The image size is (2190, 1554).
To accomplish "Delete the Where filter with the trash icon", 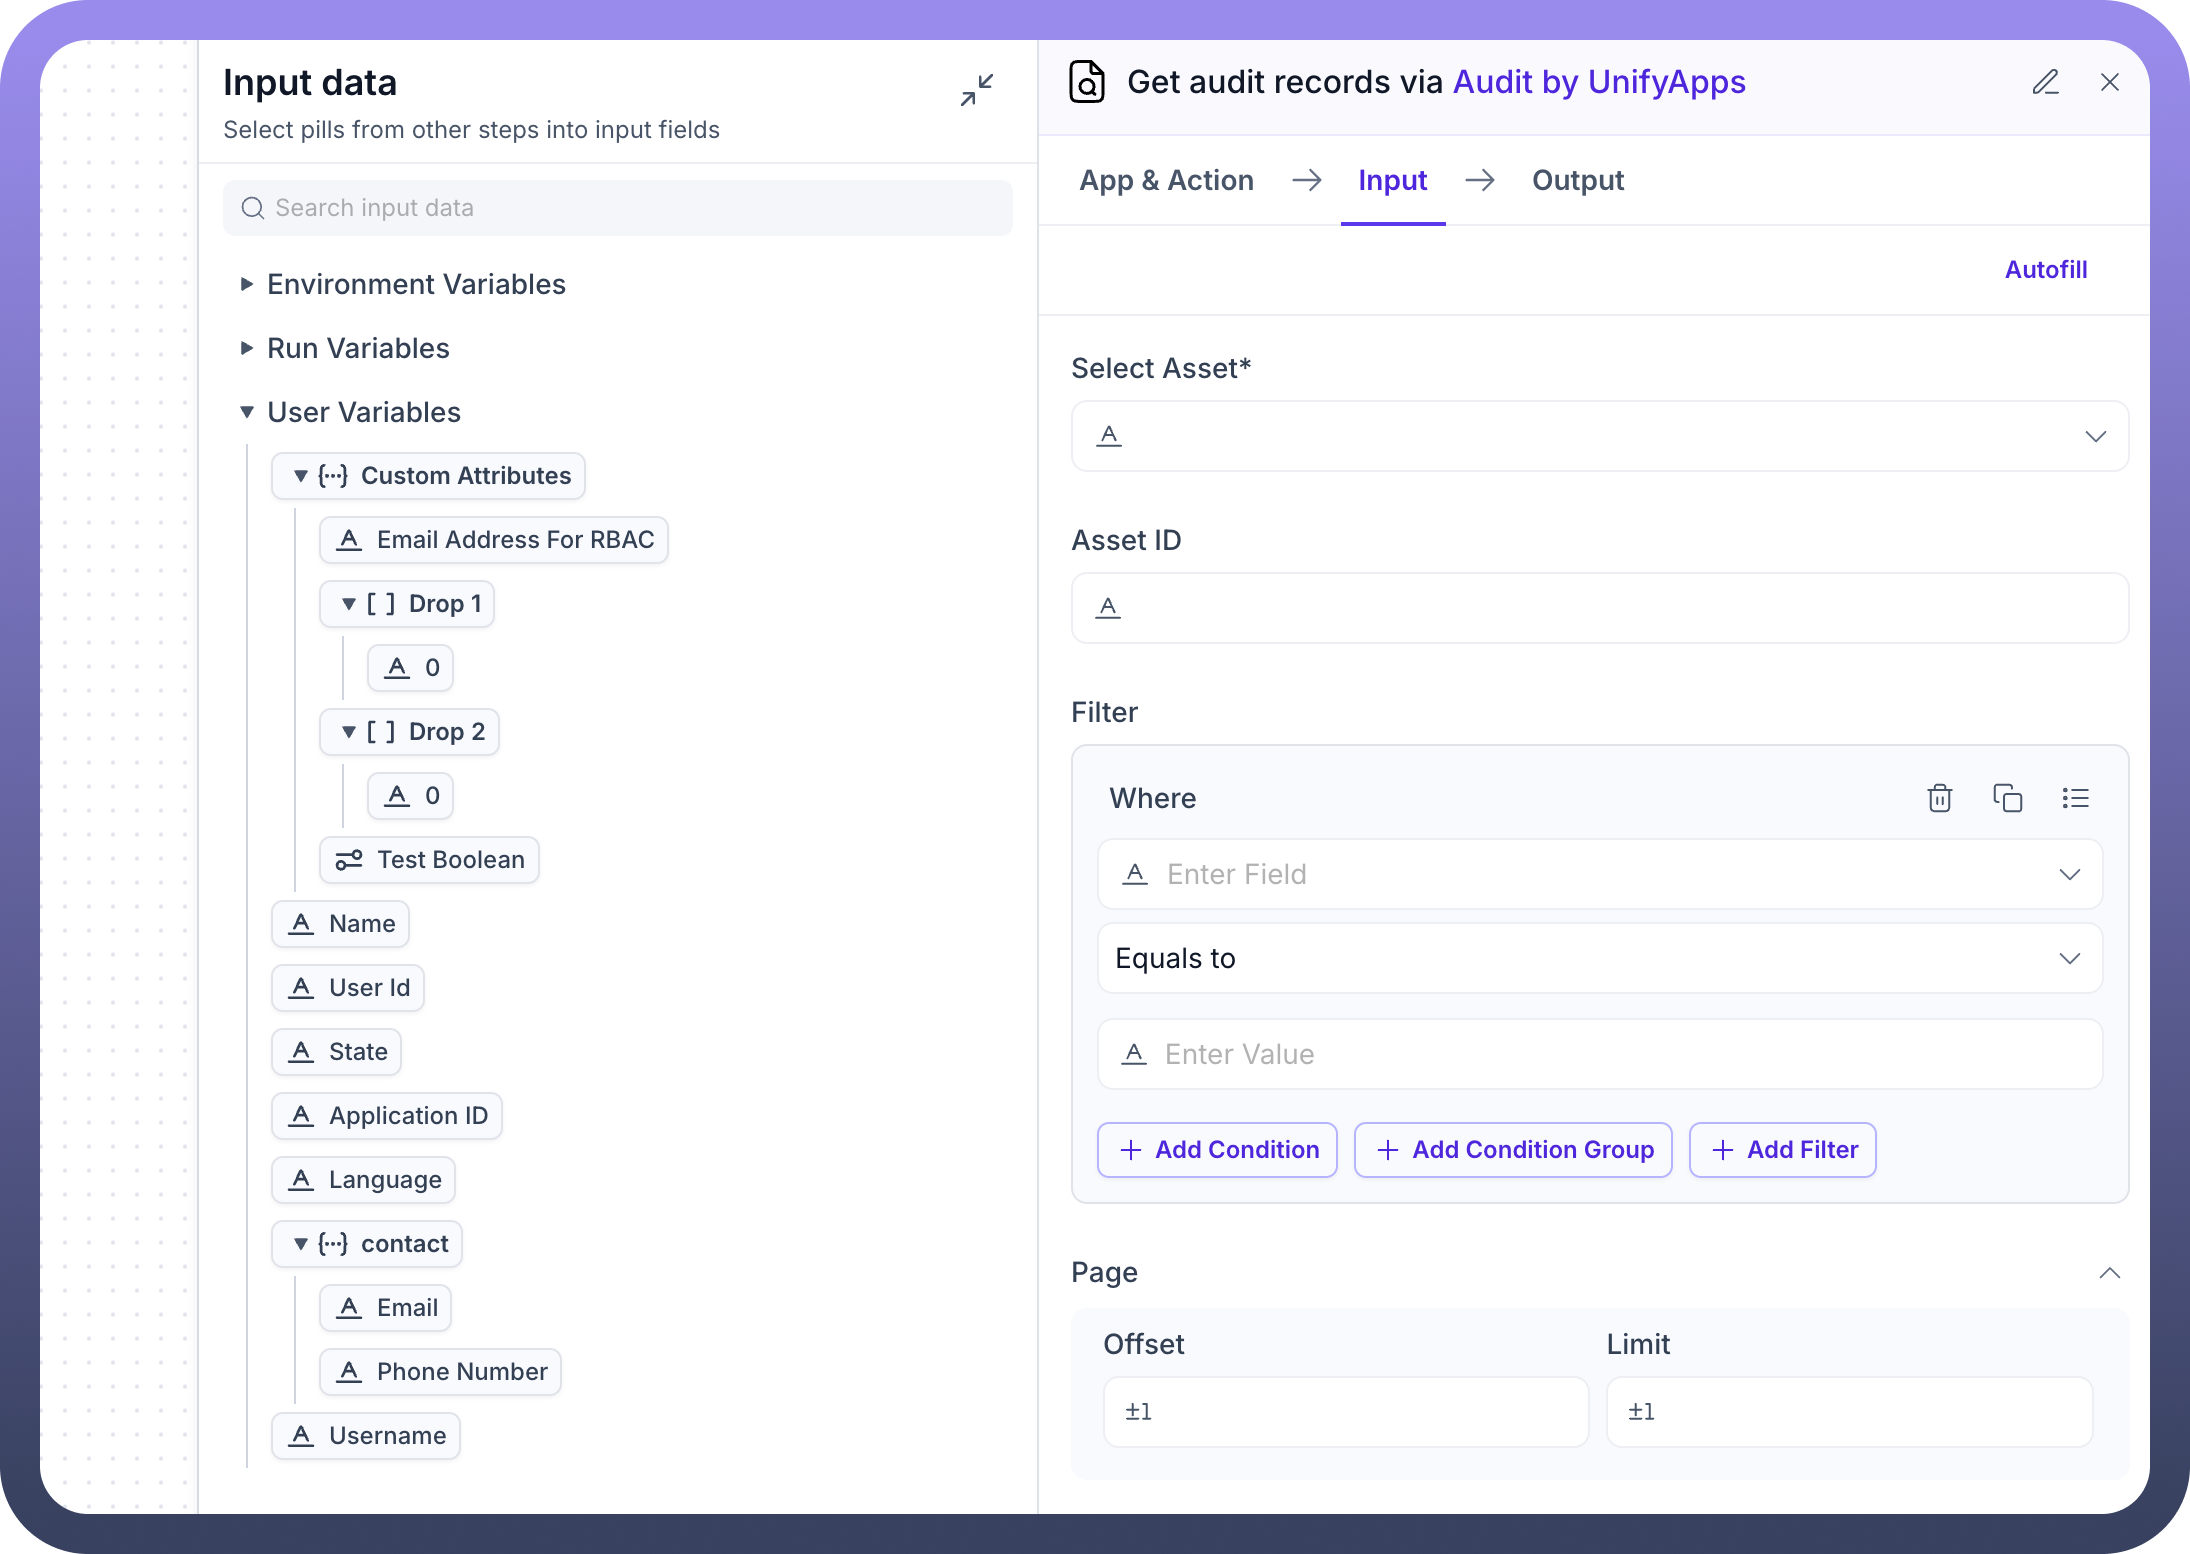I will pyautogui.click(x=1939, y=798).
